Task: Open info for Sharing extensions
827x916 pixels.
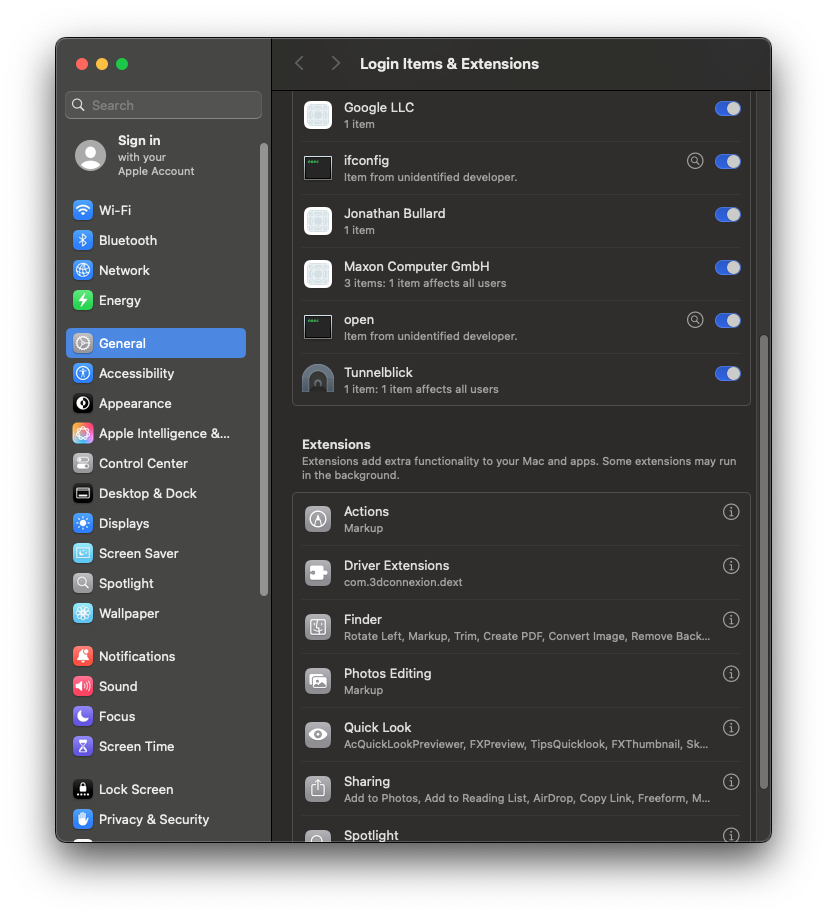Action: (x=731, y=782)
